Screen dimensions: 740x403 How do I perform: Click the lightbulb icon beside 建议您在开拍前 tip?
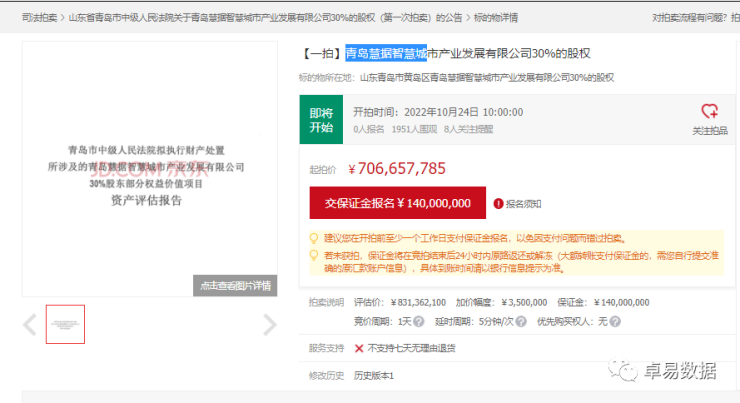pyautogui.click(x=313, y=238)
